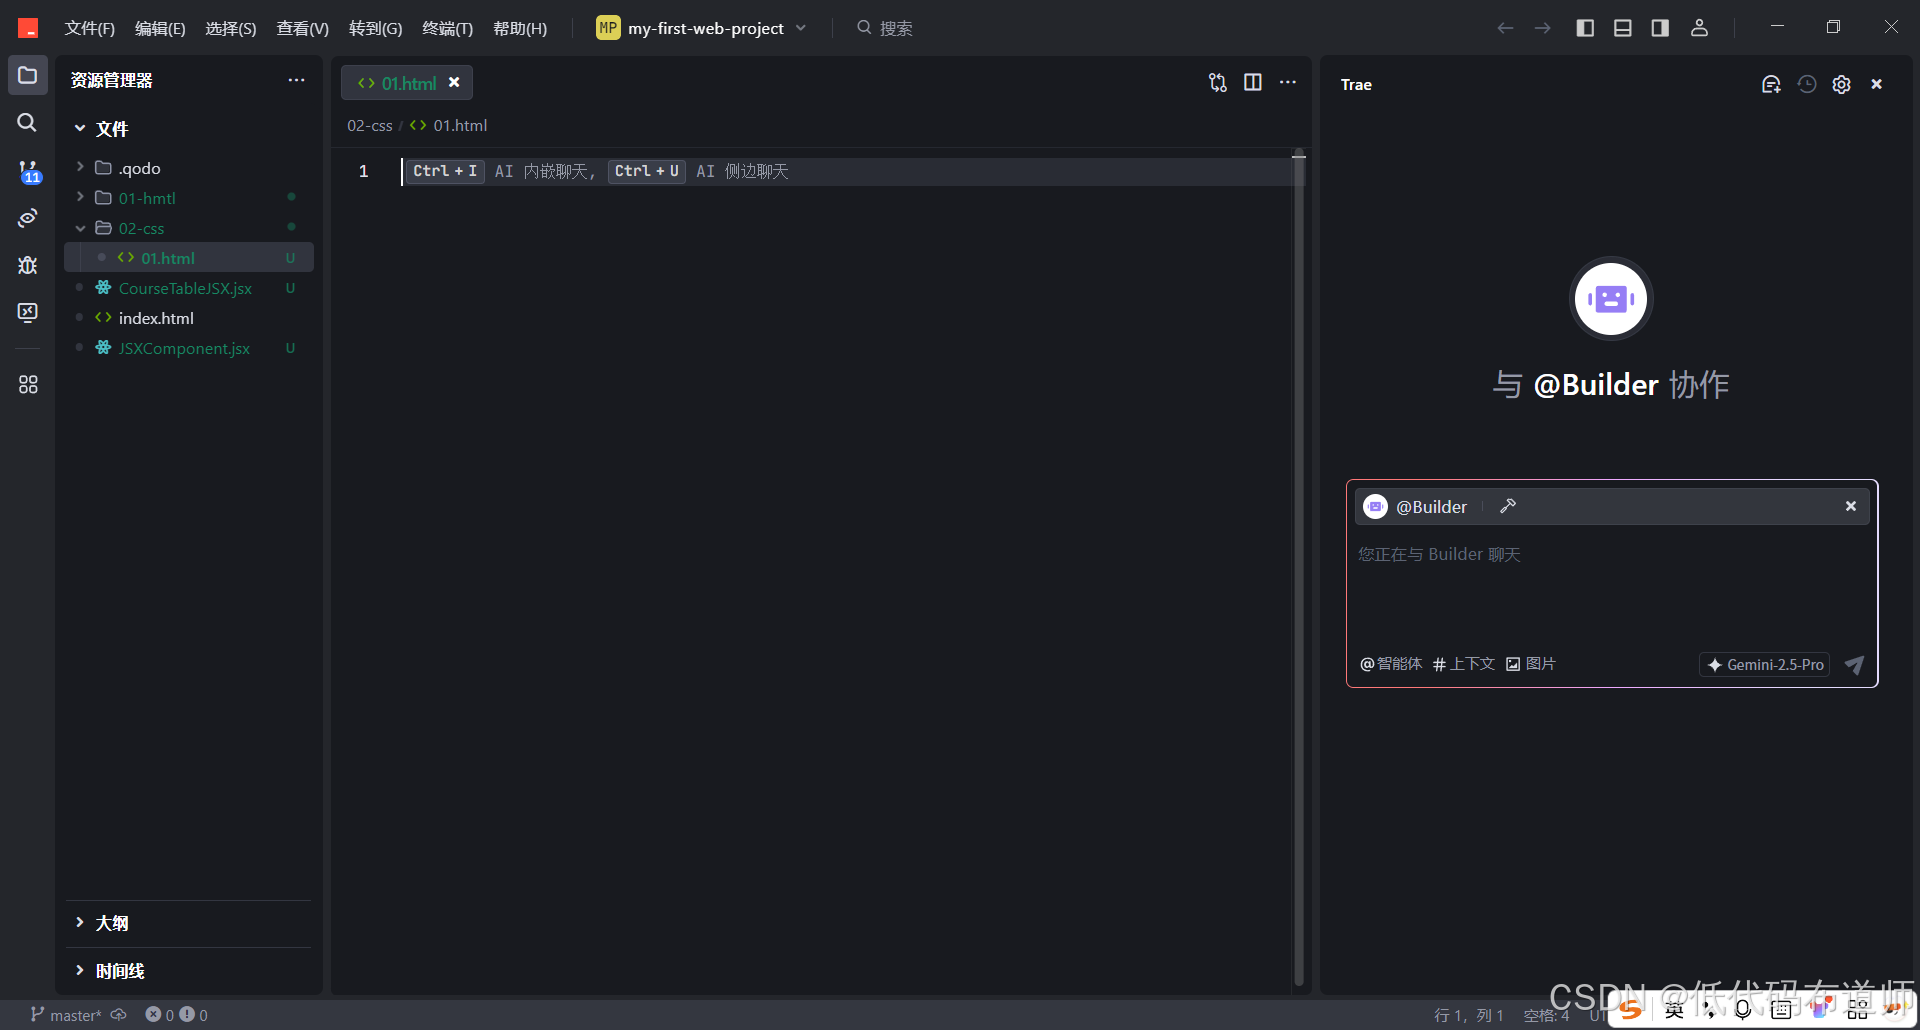The image size is (1920, 1030).
Task: Open Explorer panel more actions menu
Action: click(x=296, y=80)
